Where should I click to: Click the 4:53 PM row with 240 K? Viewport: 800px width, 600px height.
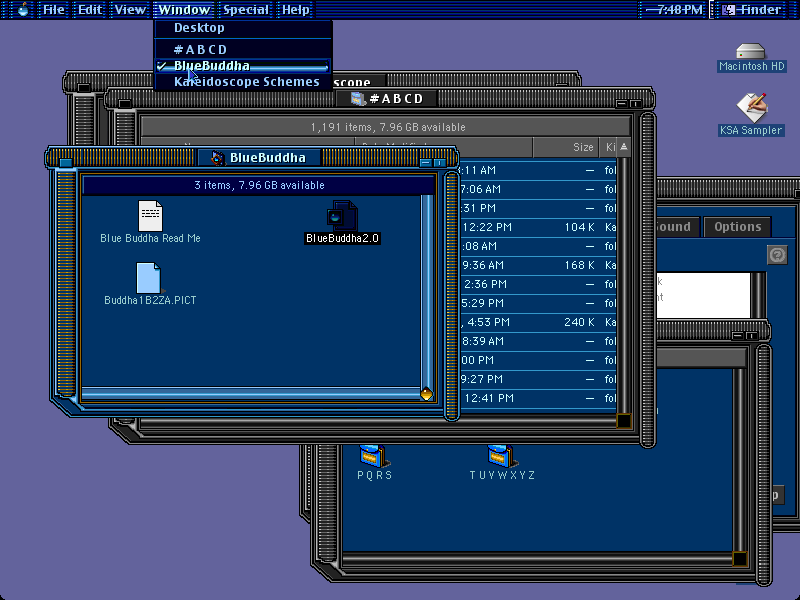[x=538, y=322]
